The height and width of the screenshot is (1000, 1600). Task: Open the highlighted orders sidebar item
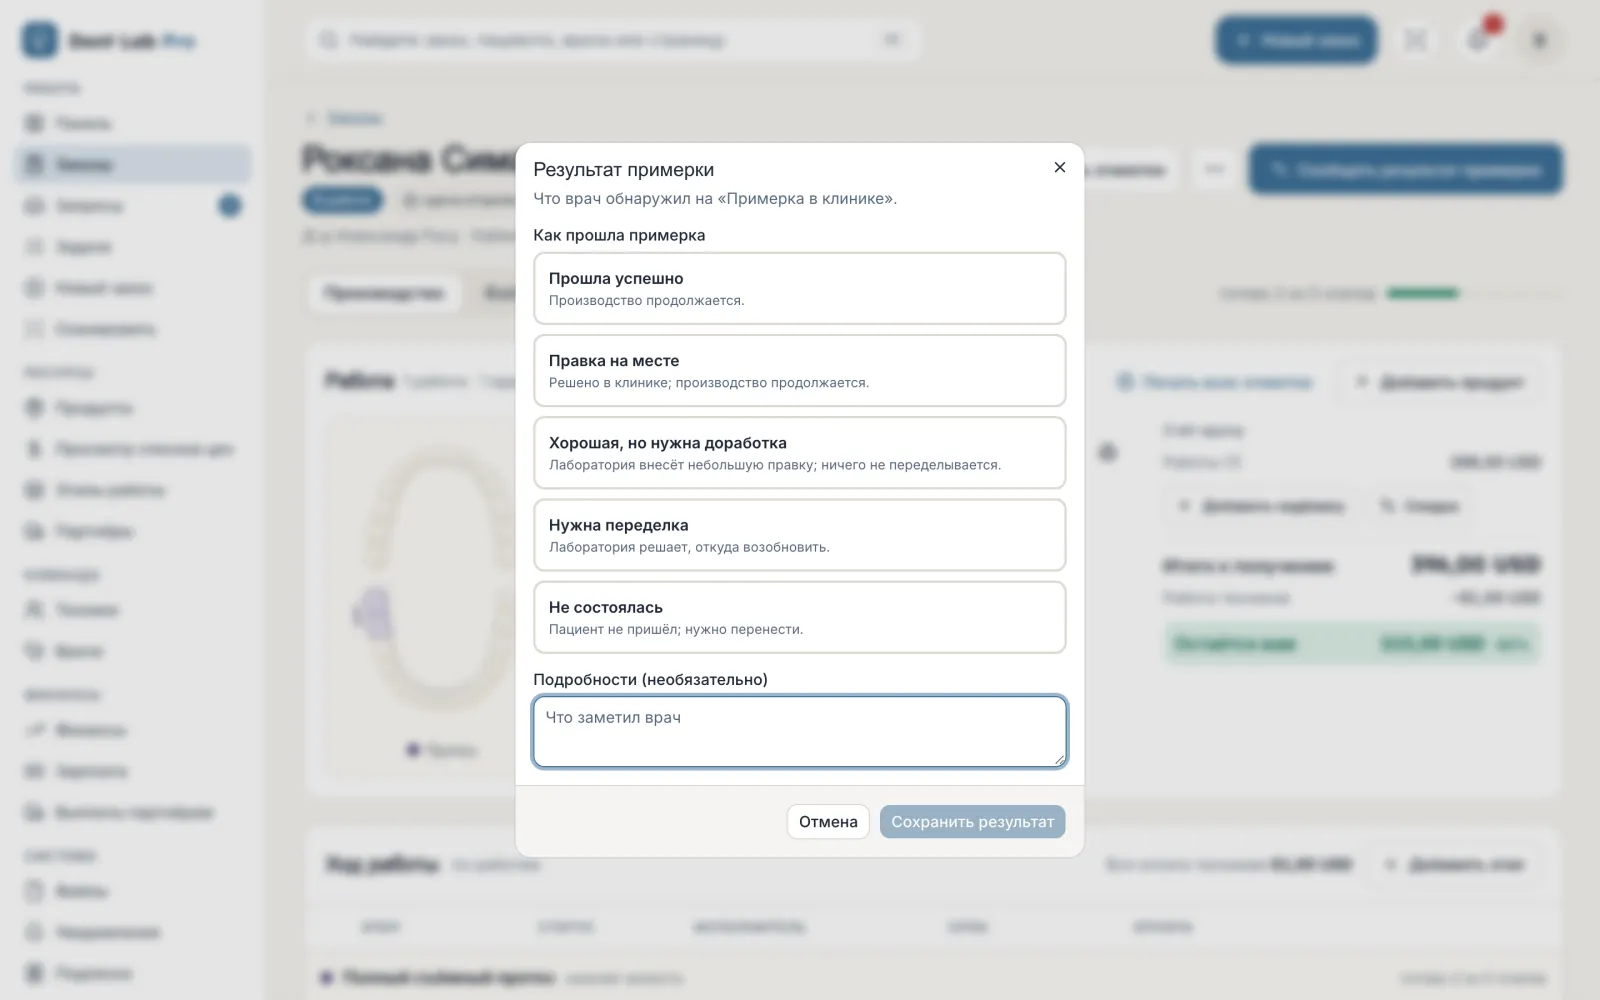133,164
